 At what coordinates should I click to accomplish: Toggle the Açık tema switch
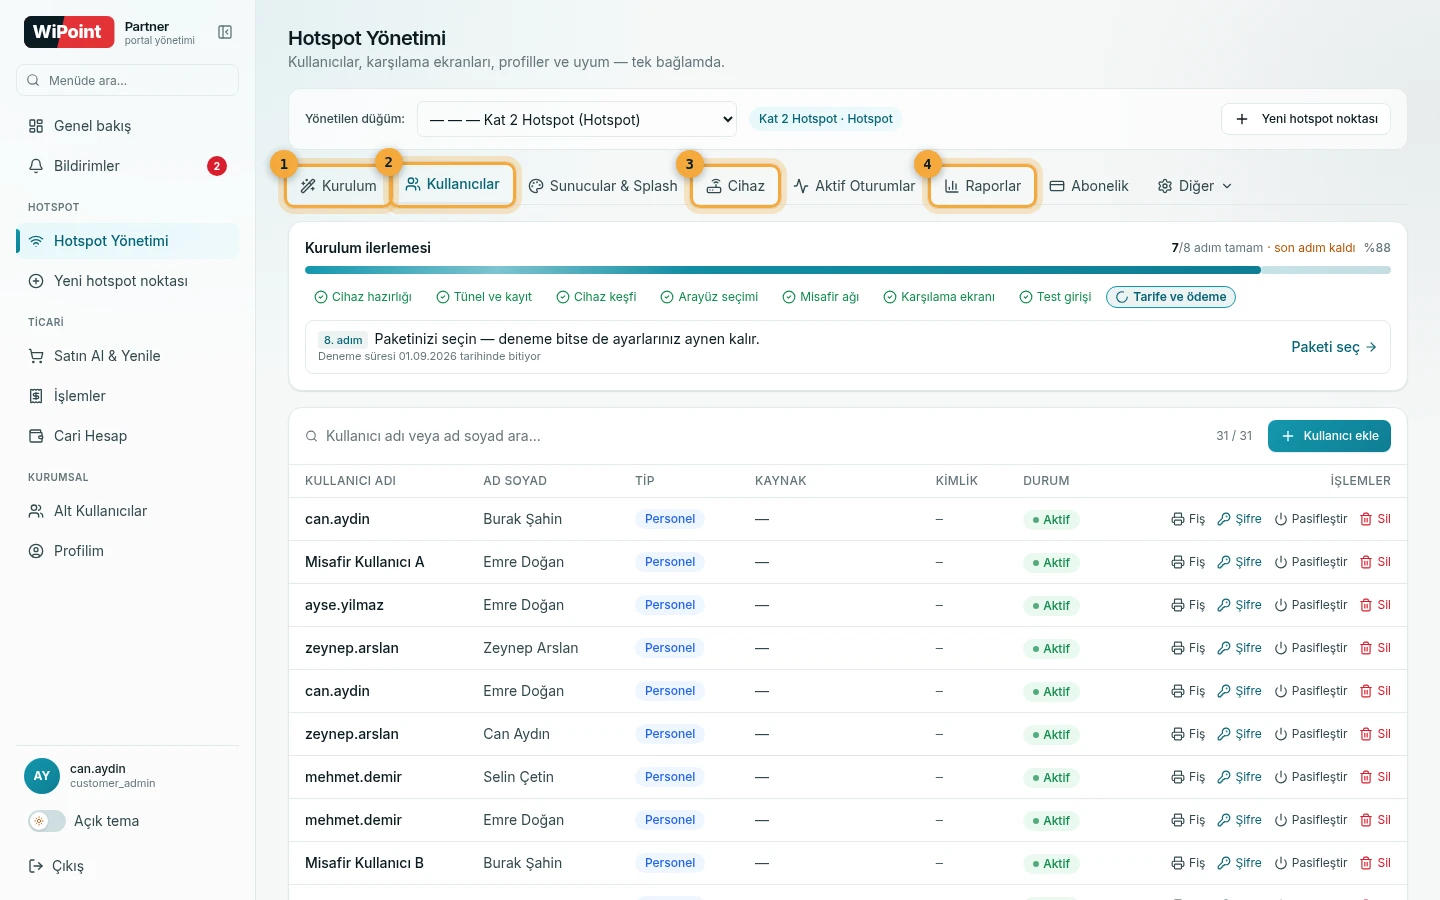(47, 821)
